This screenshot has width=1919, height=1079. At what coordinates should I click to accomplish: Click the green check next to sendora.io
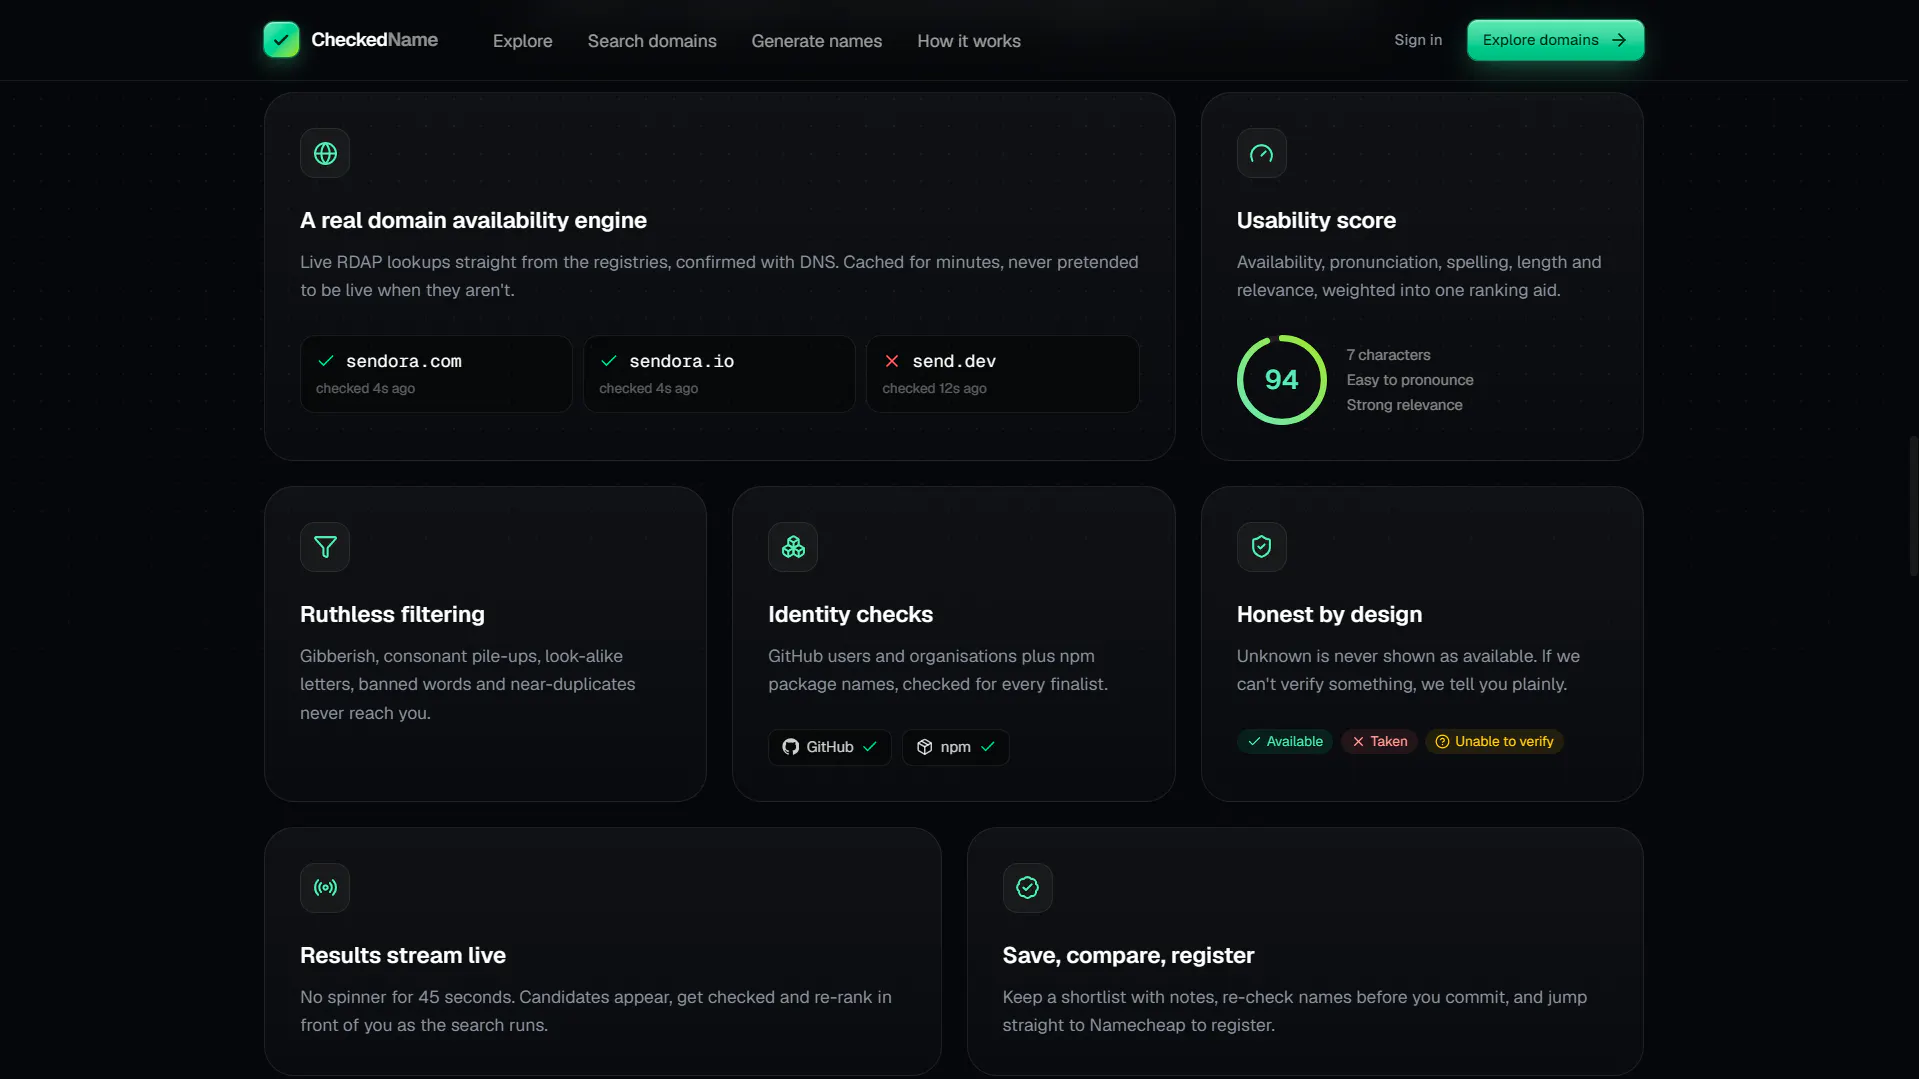(609, 361)
